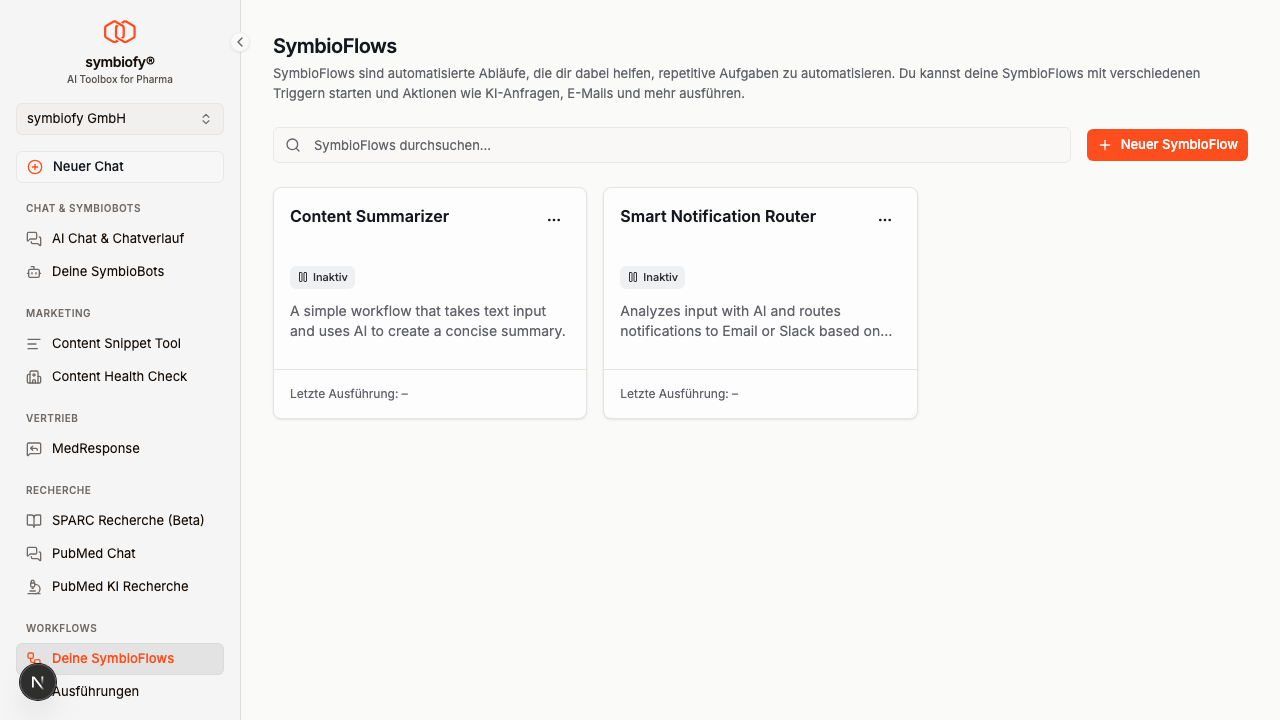Select the Content Health Check icon
Viewport: 1280px width, 720px height.
pyautogui.click(x=34, y=376)
